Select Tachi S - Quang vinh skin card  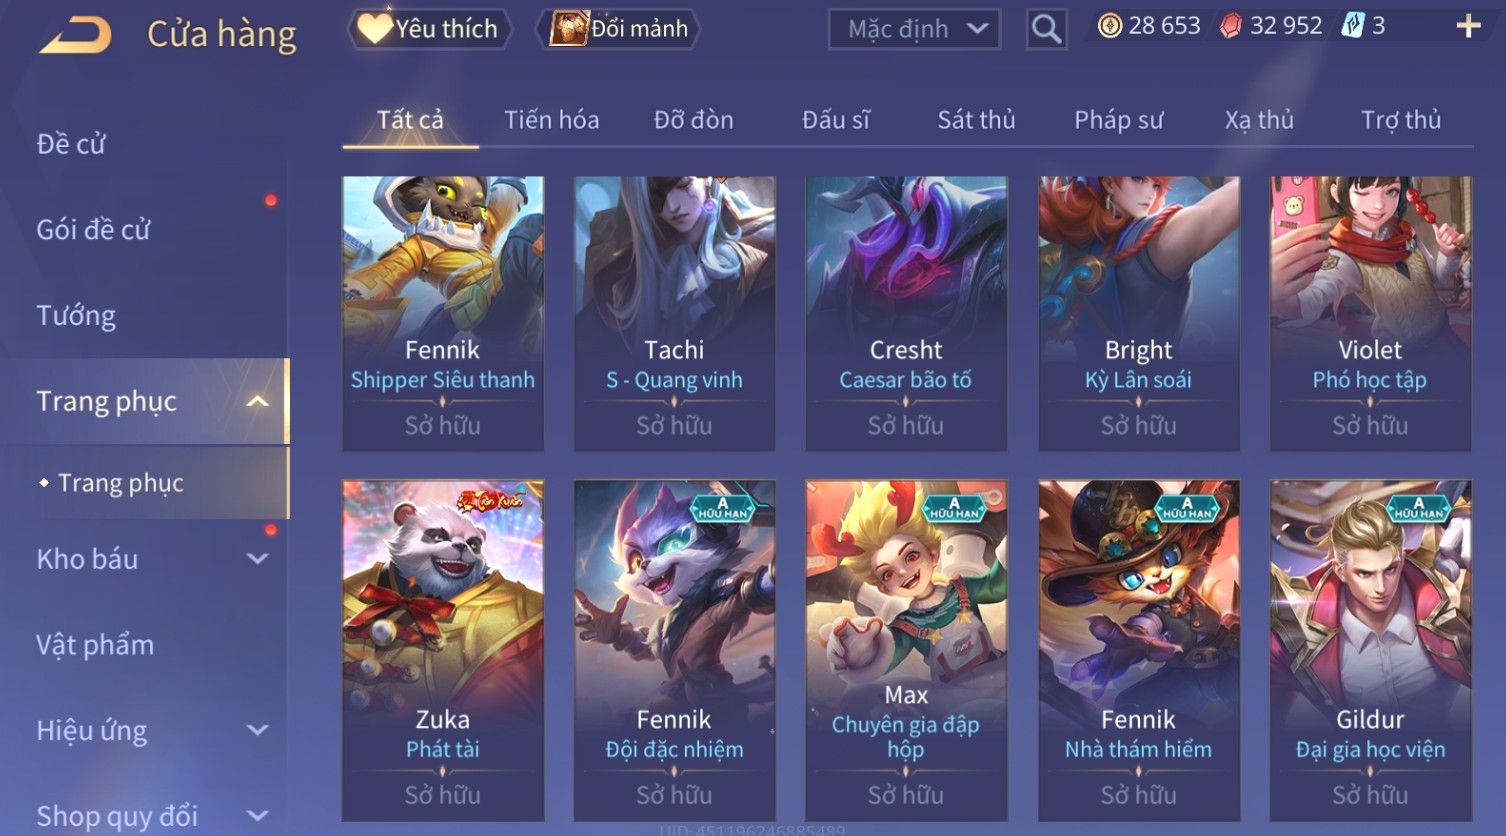coord(674,313)
